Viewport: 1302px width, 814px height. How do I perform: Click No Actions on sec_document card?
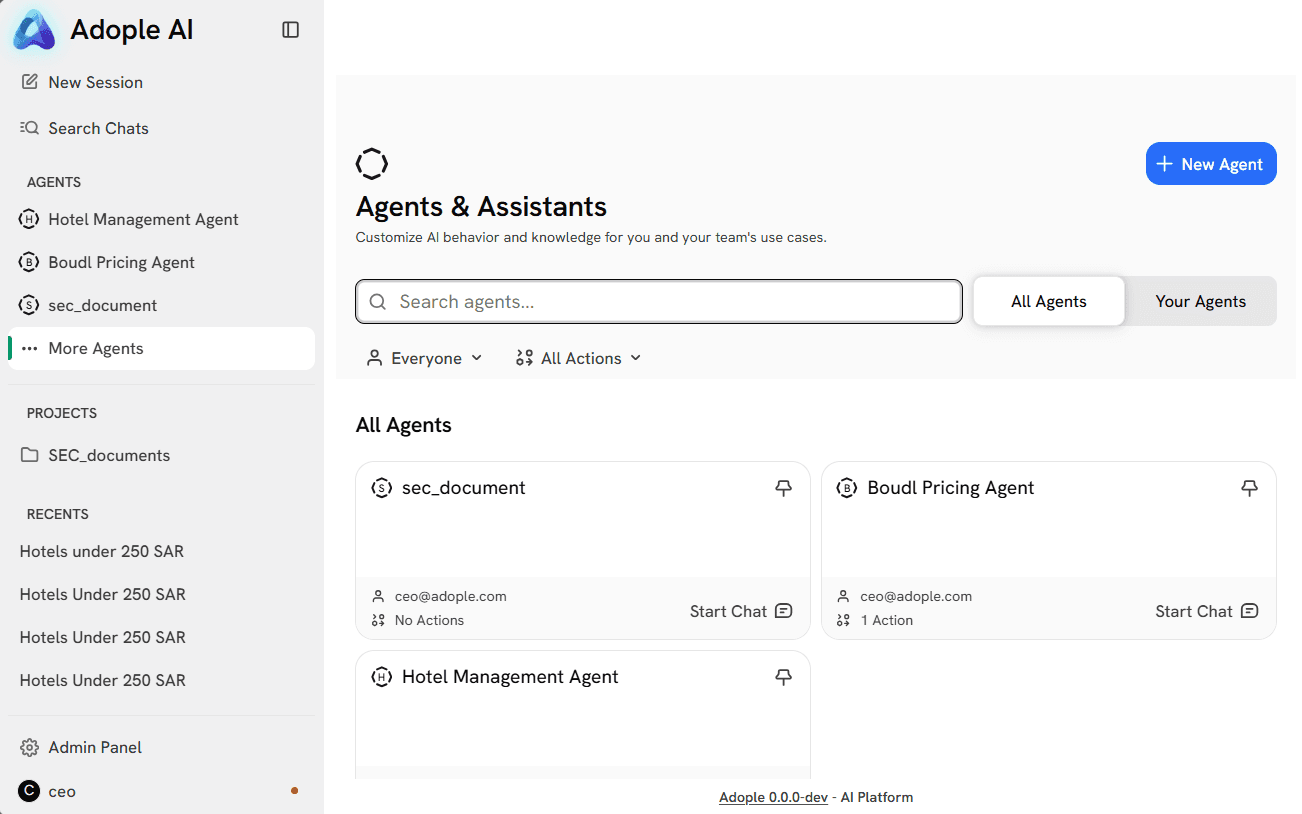(429, 620)
